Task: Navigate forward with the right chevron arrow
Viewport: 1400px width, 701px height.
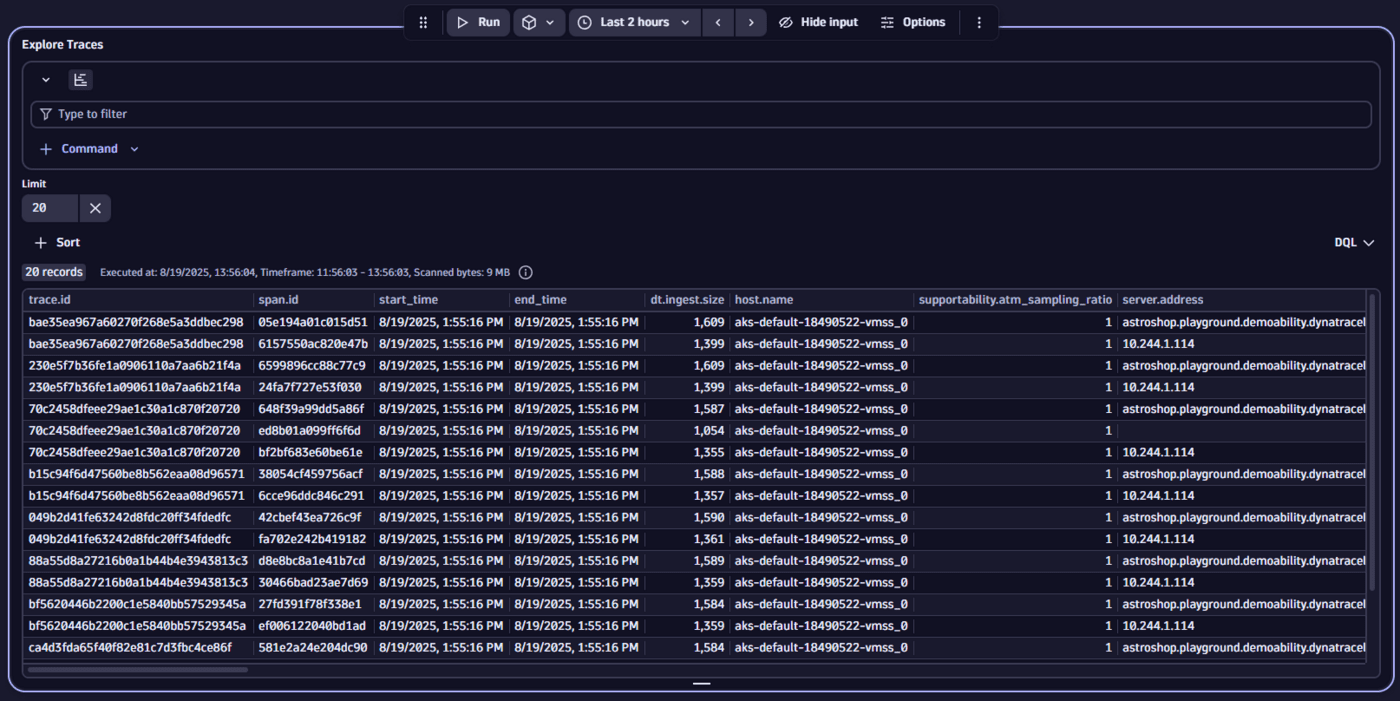Action: click(751, 21)
